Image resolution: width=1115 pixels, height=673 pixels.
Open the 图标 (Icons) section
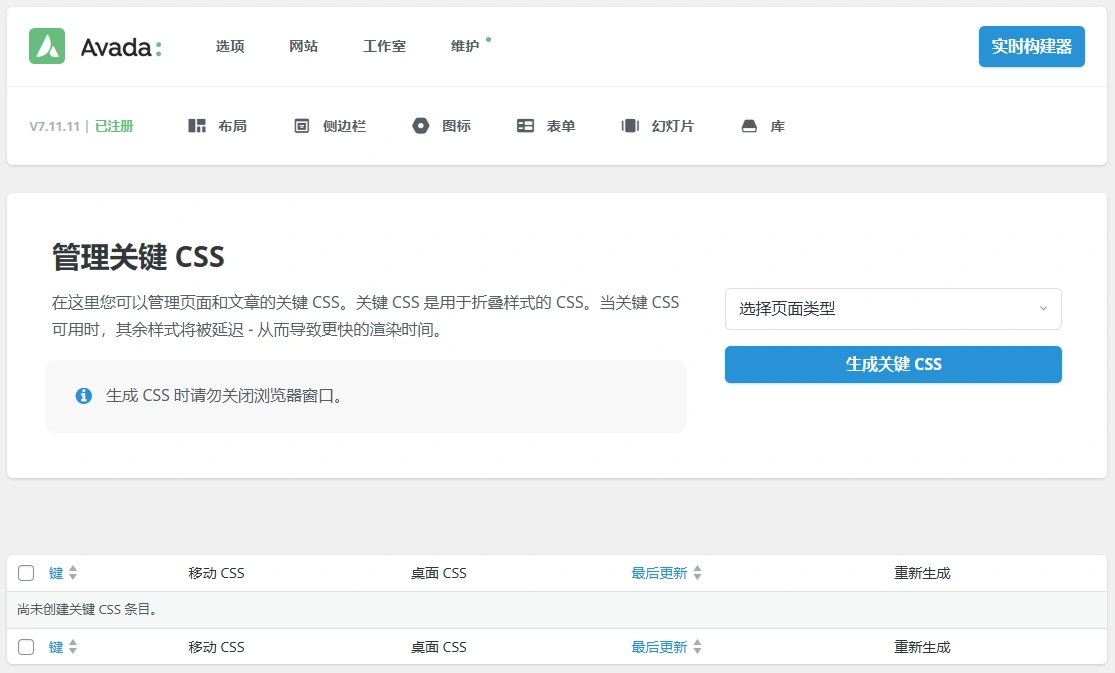click(x=442, y=126)
